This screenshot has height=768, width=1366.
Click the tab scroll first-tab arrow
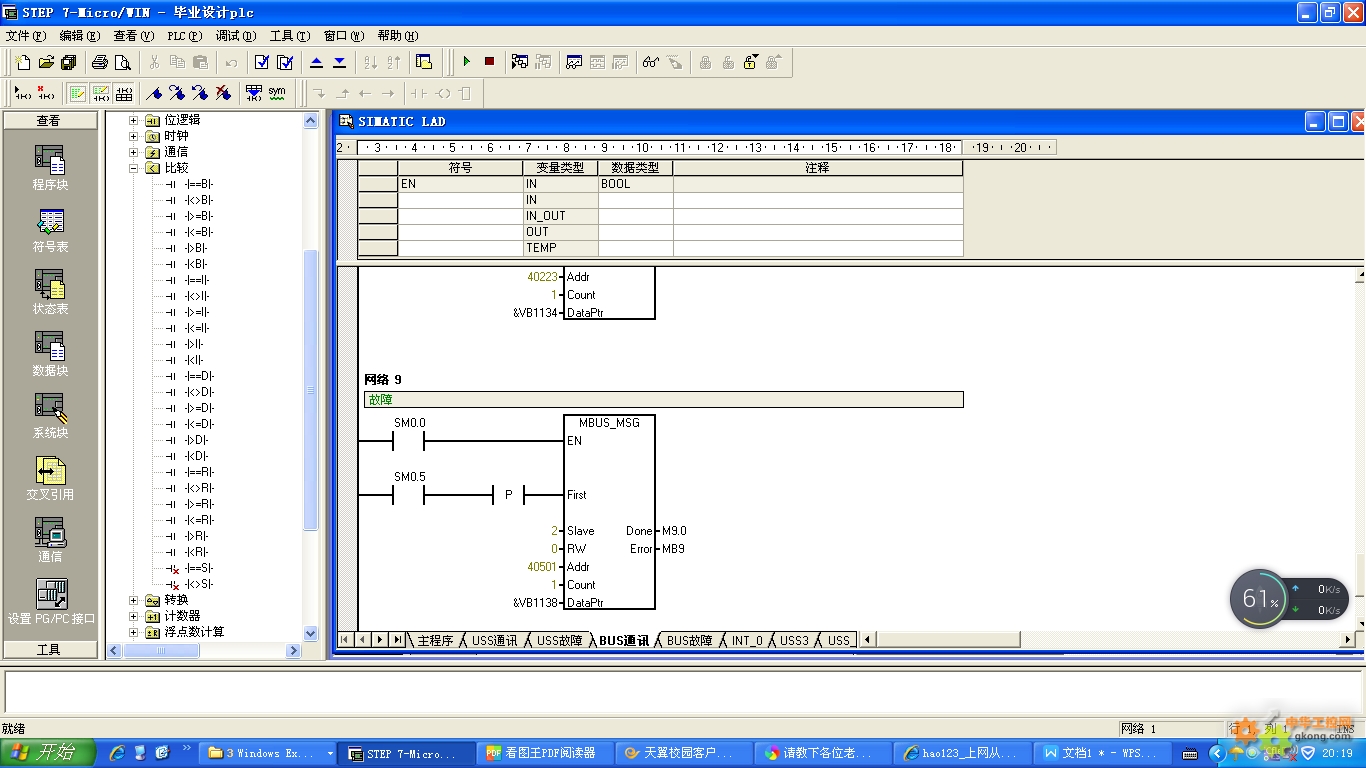tap(345, 640)
